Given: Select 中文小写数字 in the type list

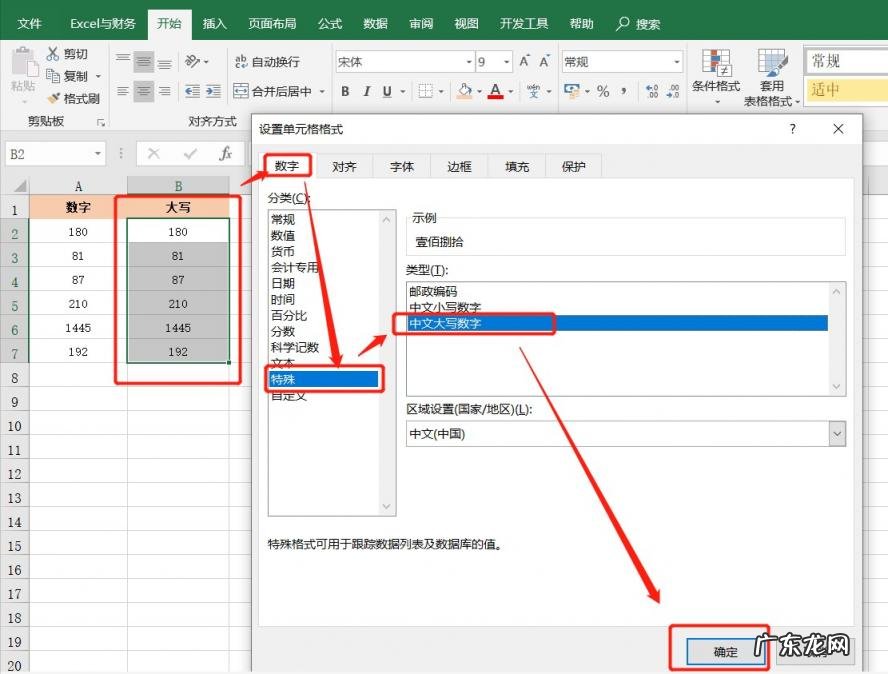Looking at the screenshot, I should point(445,307).
